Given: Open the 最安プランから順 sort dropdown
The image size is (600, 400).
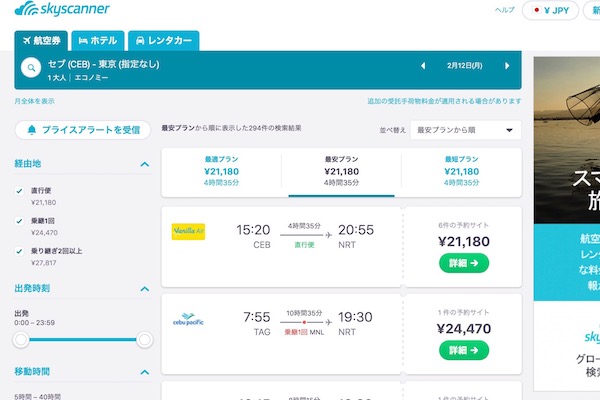Looking at the screenshot, I should (466, 130).
